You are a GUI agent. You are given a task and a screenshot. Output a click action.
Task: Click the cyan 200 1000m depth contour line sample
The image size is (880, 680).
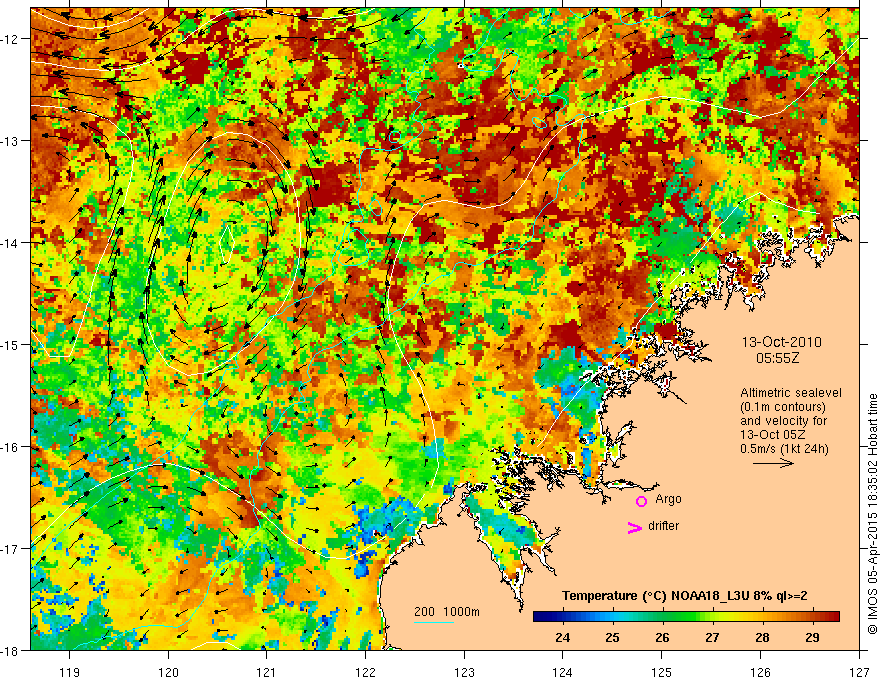coord(434,623)
